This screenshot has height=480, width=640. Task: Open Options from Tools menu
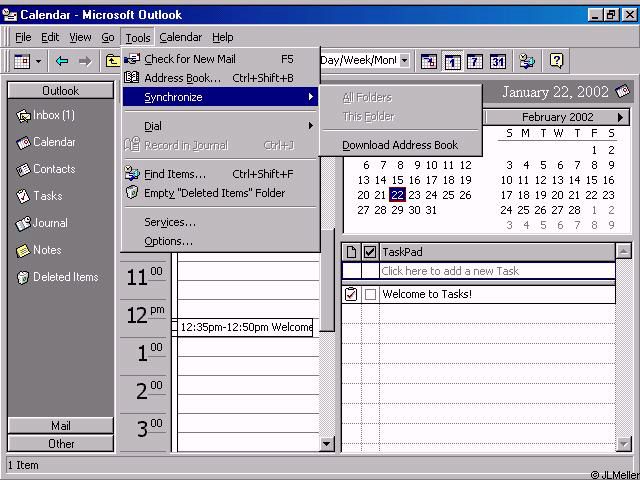[220, 241]
